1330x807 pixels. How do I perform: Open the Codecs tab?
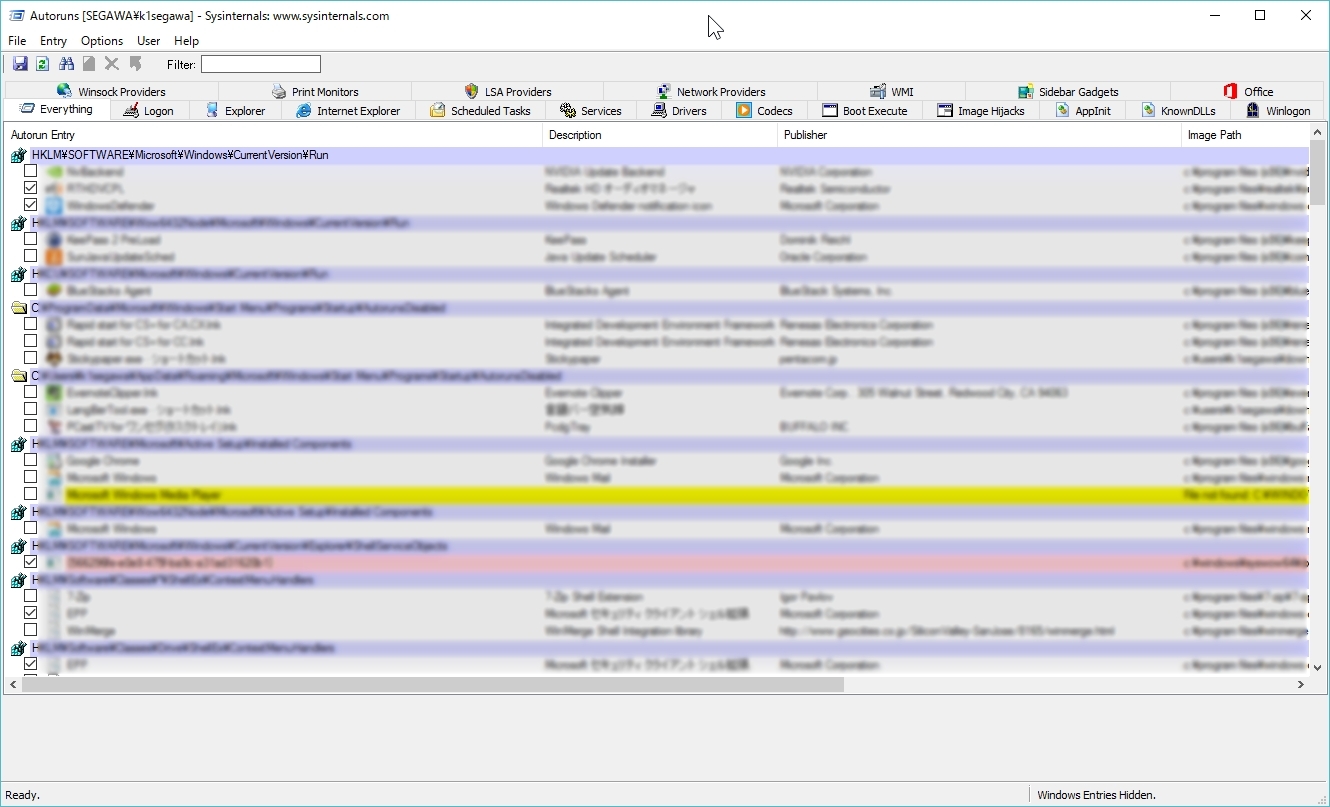pos(764,111)
